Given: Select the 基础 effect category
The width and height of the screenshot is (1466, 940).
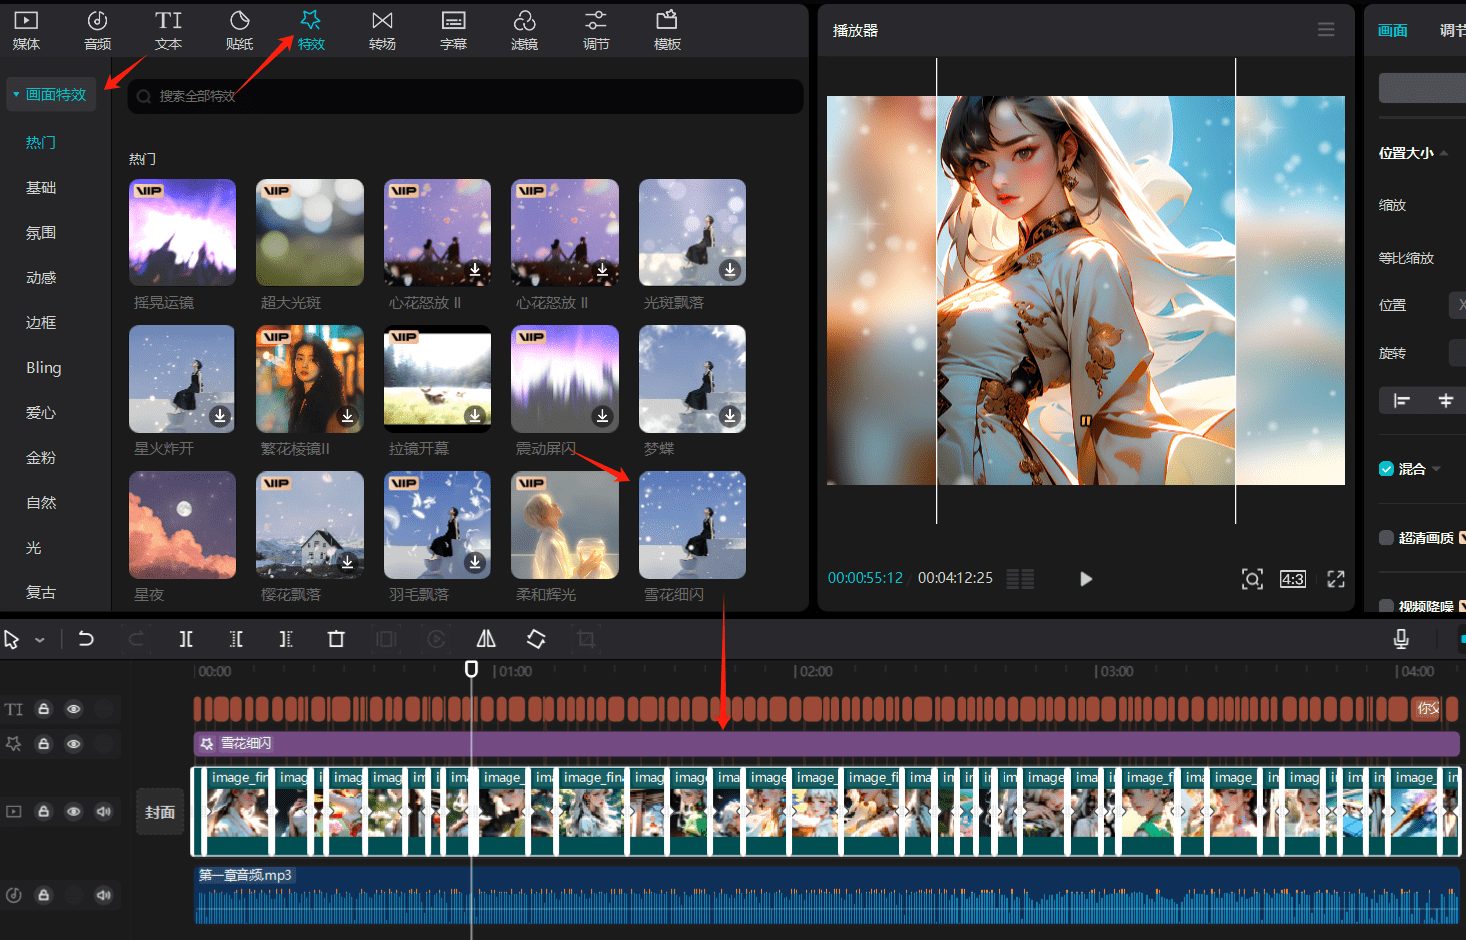Looking at the screenshot, I should pos(41,187).
